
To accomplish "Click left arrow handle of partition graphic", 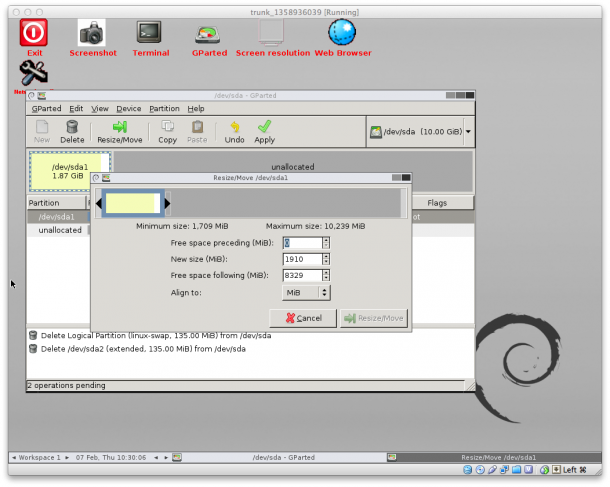I will 98,203.
